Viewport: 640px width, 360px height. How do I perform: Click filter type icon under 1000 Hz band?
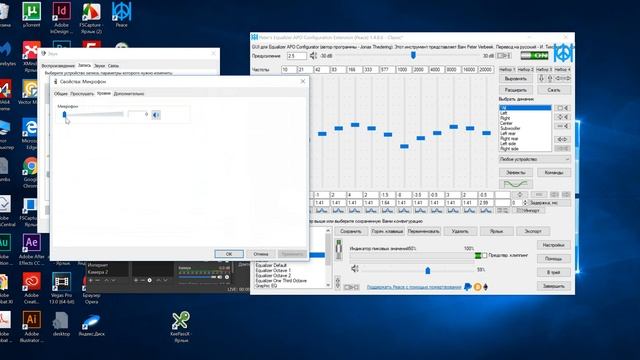[404, 211]
